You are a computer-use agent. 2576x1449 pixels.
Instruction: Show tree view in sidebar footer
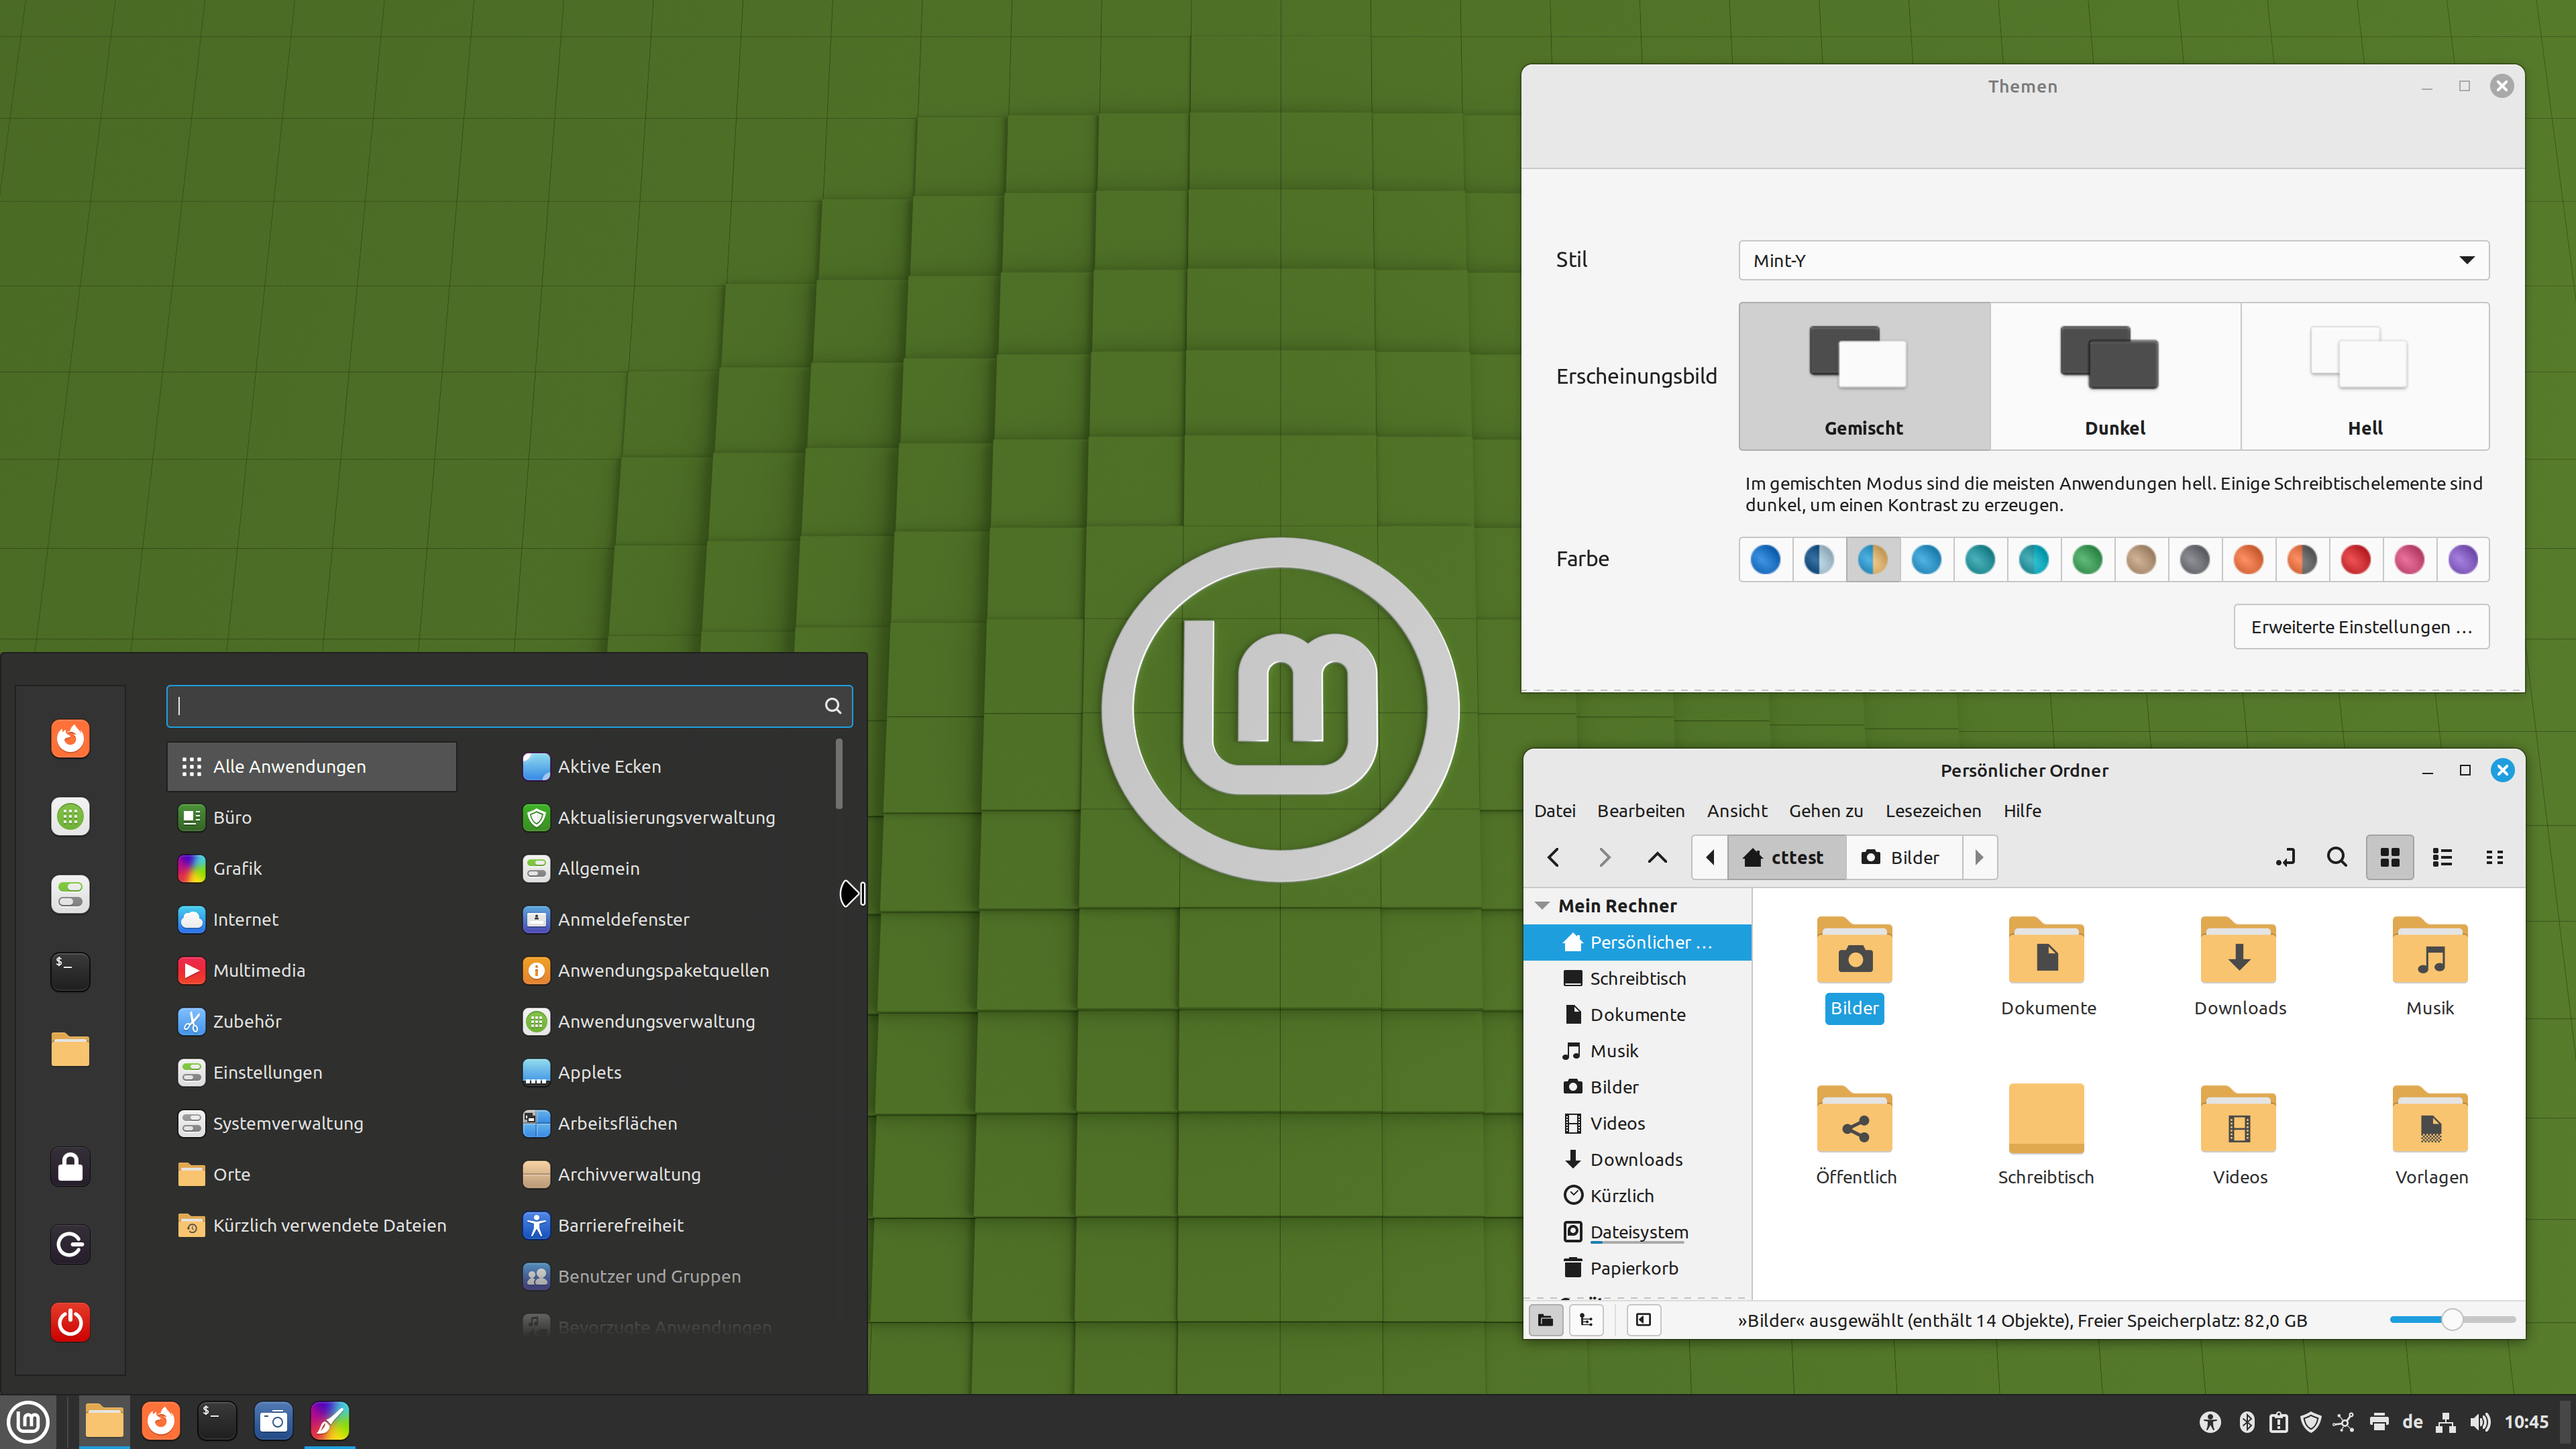tap(1586, 1320)
